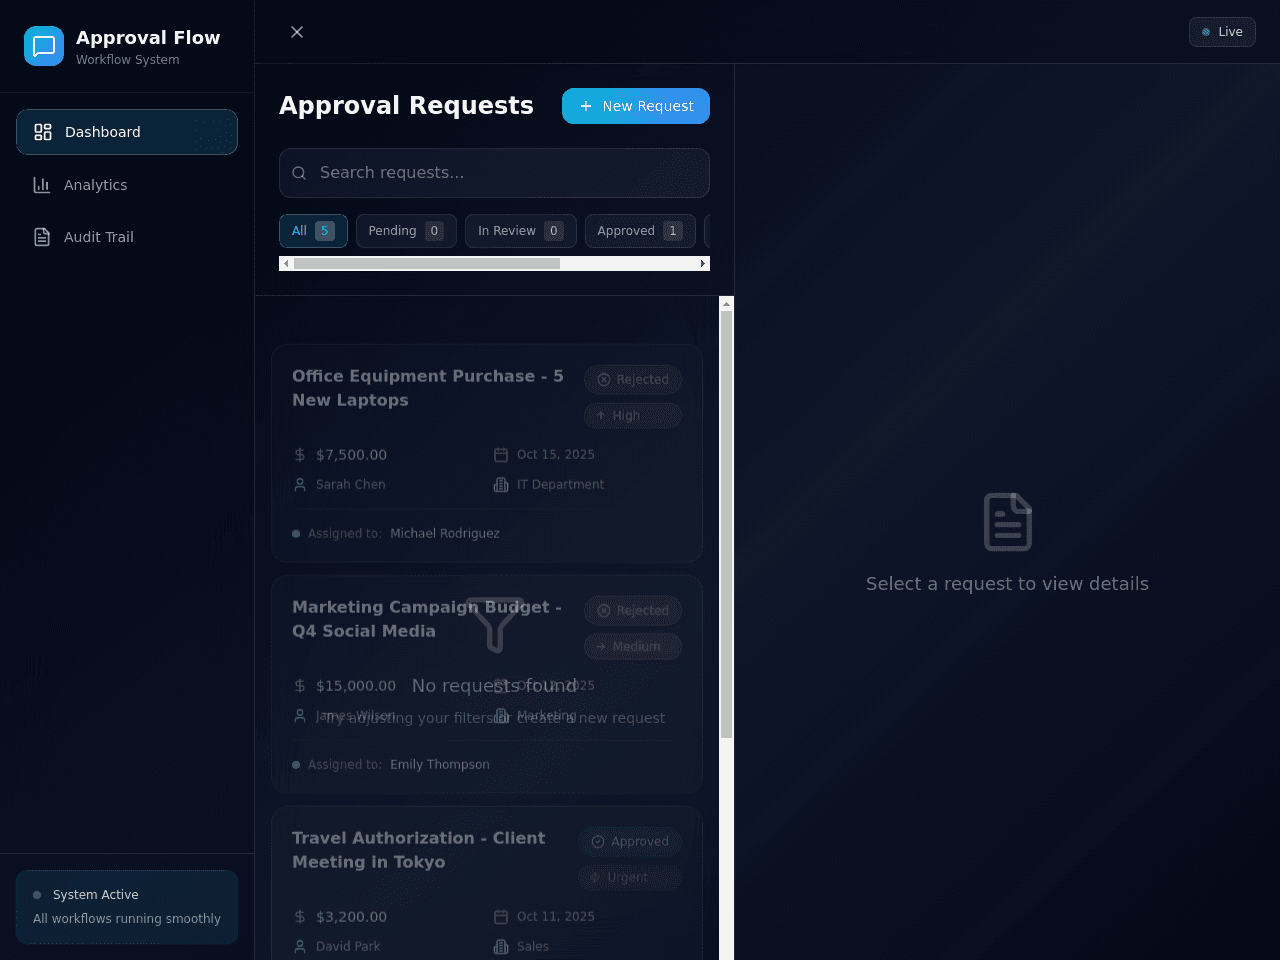
Task: Click the filter scrollbar left arrow
Action: click(286, 264)
